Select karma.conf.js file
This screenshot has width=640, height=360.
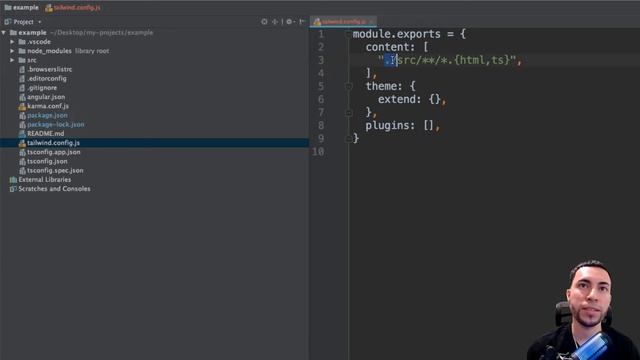[48, 106]
